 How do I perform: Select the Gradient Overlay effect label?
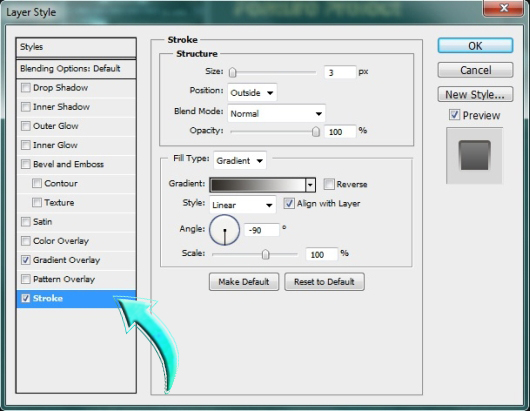coord(67,260)
